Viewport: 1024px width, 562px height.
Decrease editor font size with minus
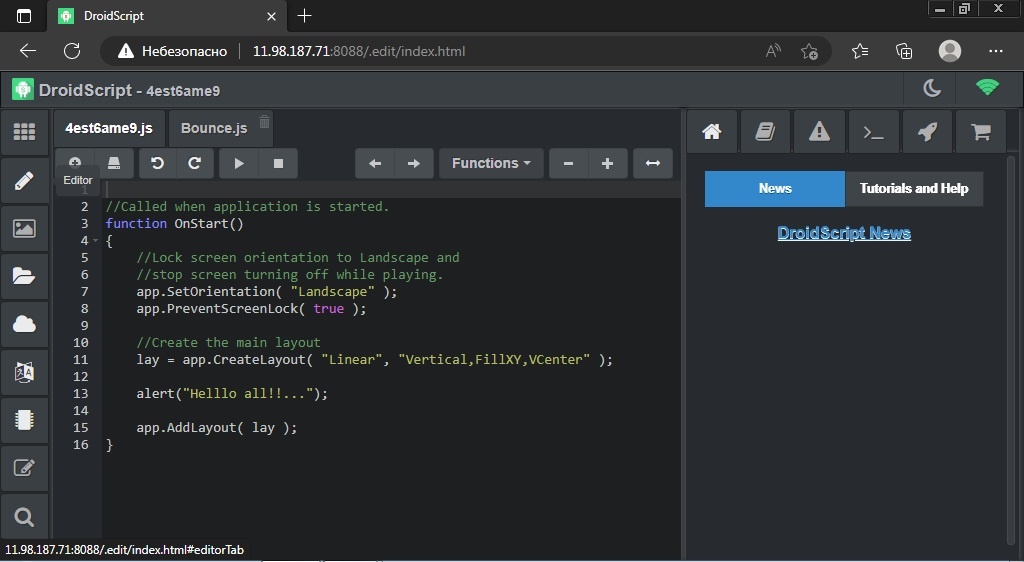[x=568, y=163]
